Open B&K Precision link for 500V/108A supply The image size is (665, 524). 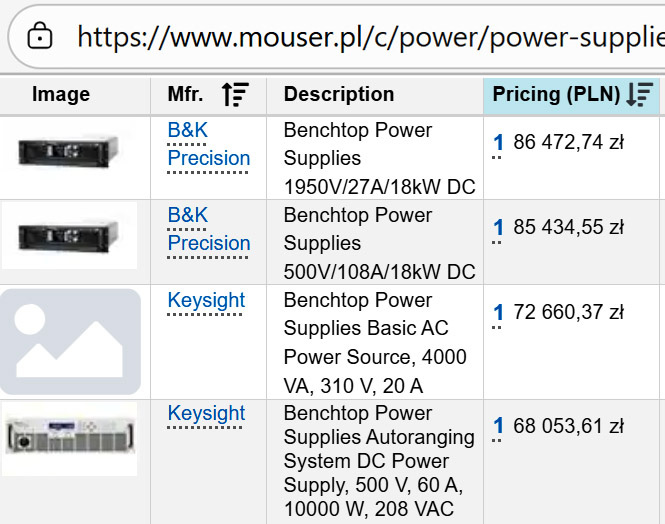(208, 229)
